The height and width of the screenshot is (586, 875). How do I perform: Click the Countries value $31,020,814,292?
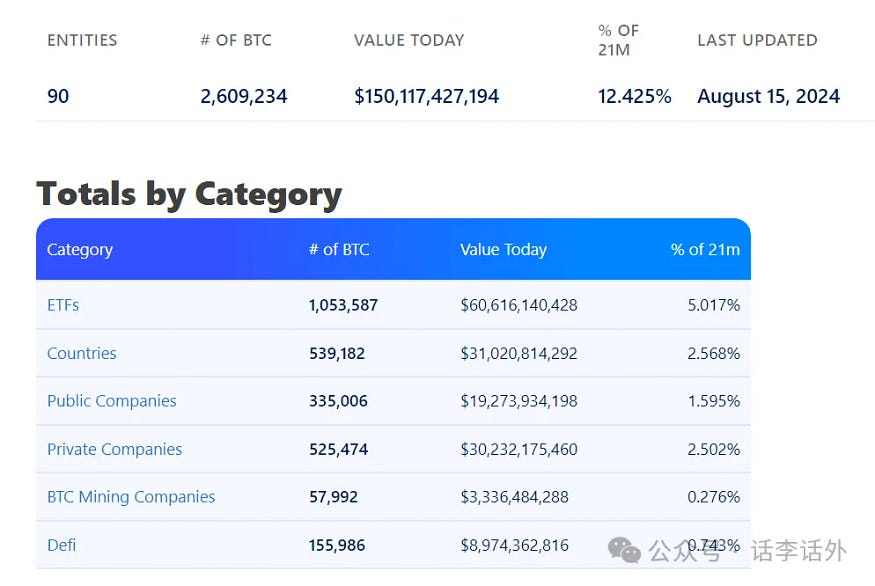[518, 353]
